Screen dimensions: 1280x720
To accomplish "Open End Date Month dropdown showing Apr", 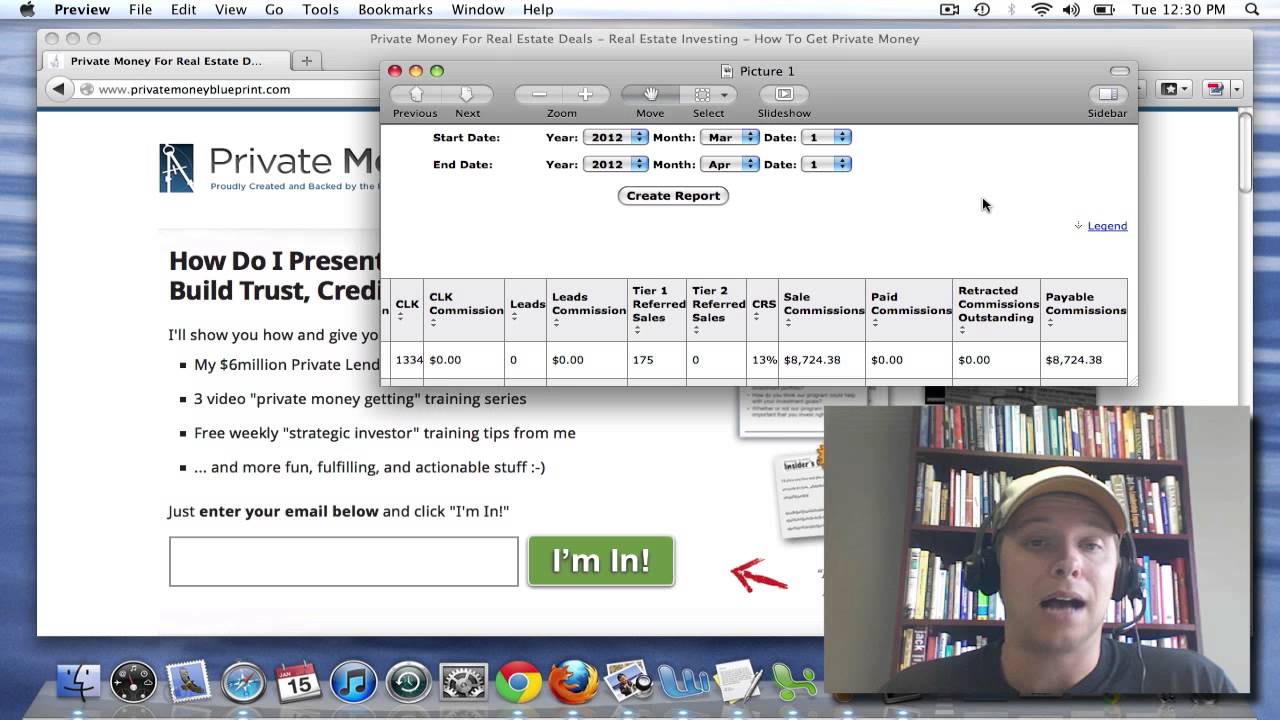I will [x=730, y=164].
